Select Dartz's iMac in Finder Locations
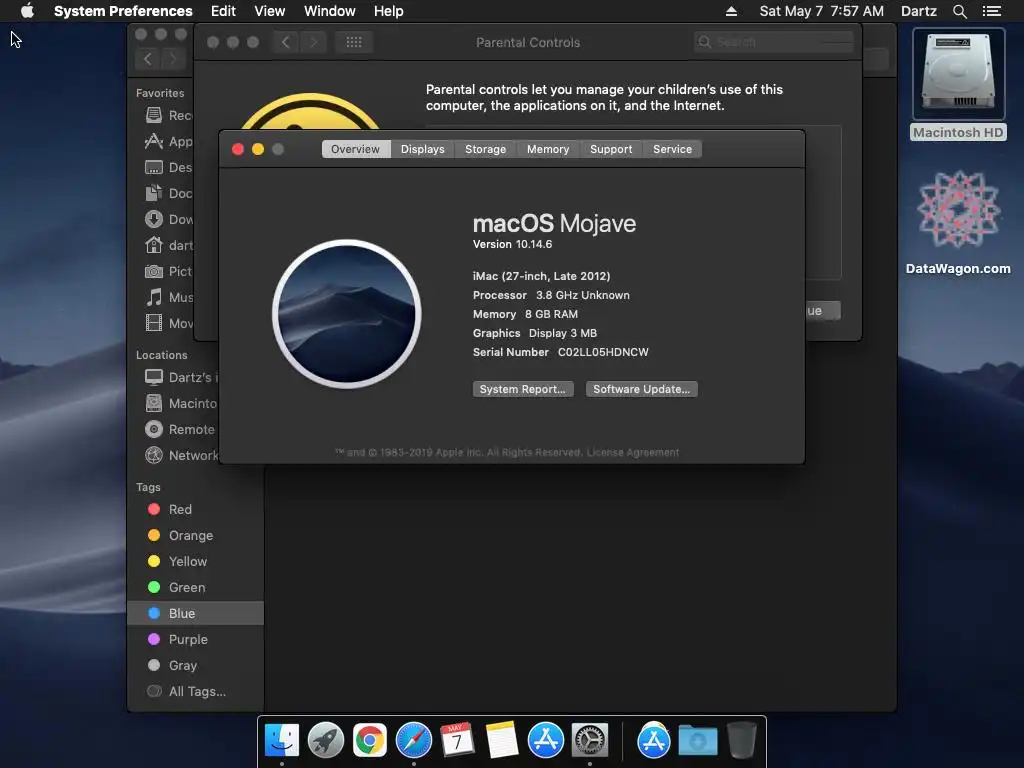This screenshot has width=1024, height=768. pos(181,377)
